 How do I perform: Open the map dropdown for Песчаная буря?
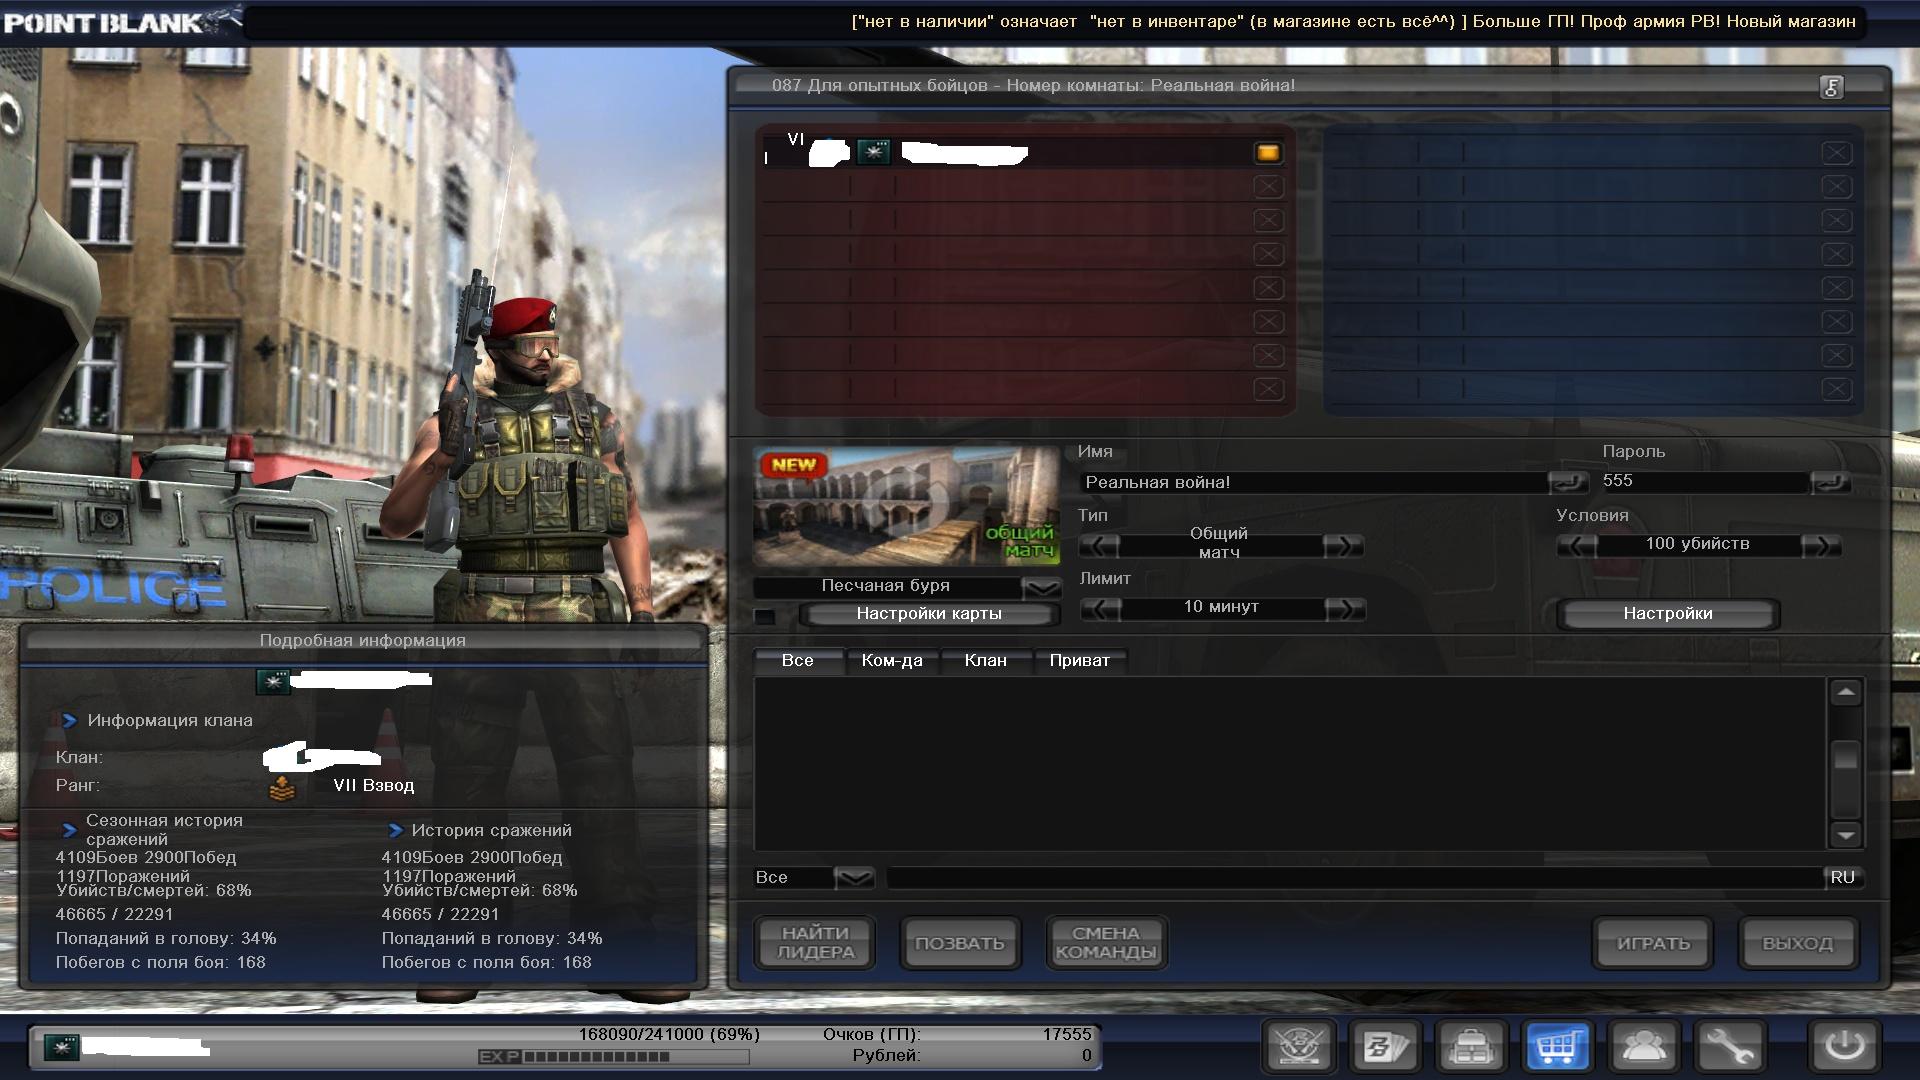1042,587
